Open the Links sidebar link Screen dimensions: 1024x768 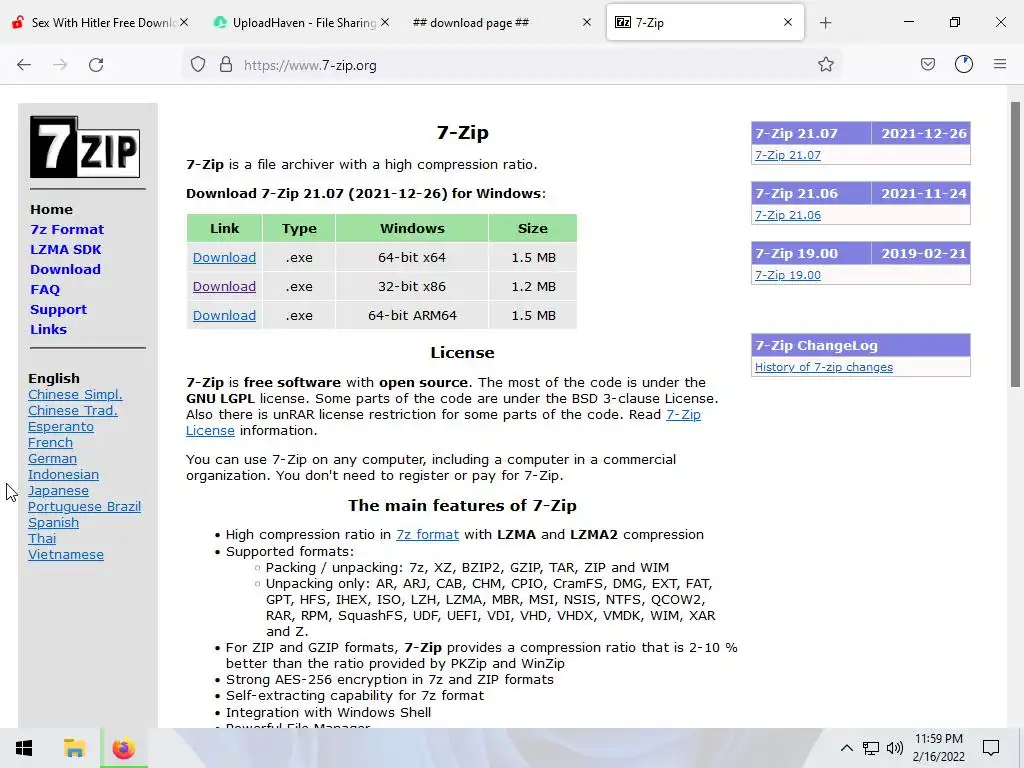(48, 329)
